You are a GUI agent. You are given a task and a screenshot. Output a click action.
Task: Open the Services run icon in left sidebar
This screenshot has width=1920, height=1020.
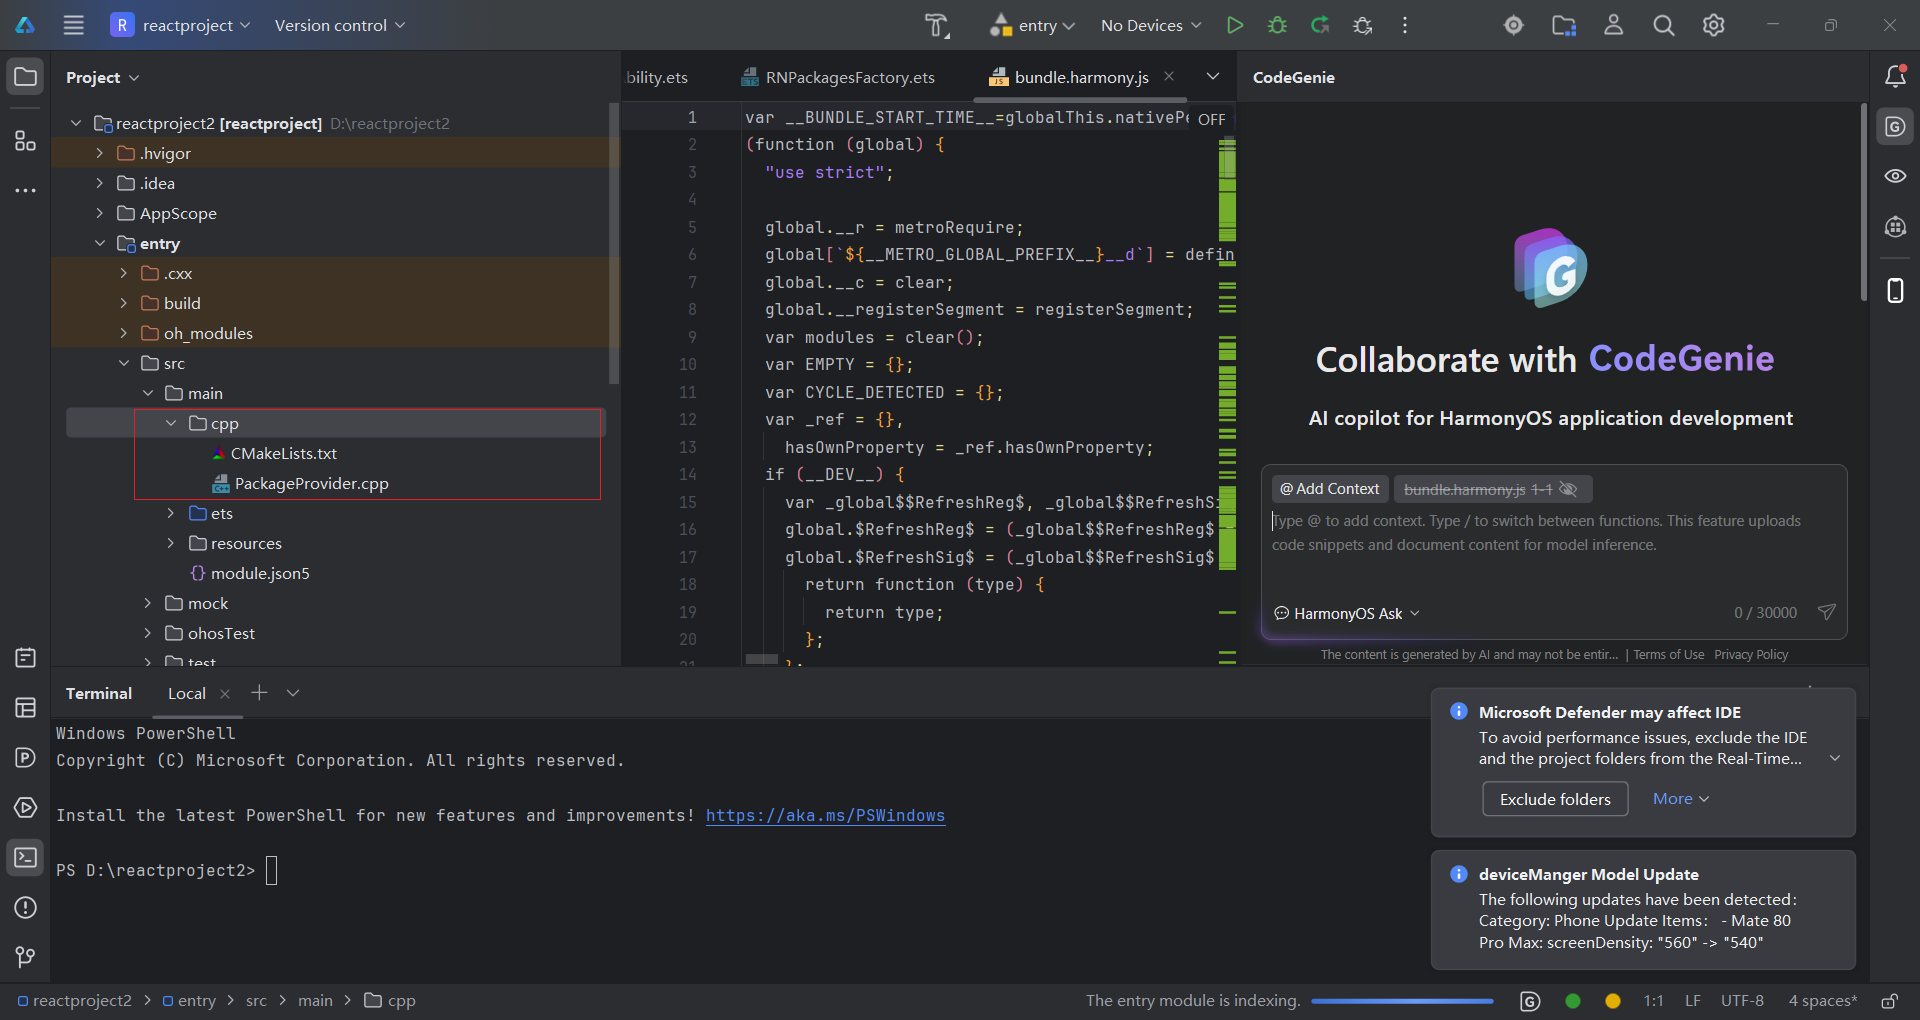[x=25, y=808]
